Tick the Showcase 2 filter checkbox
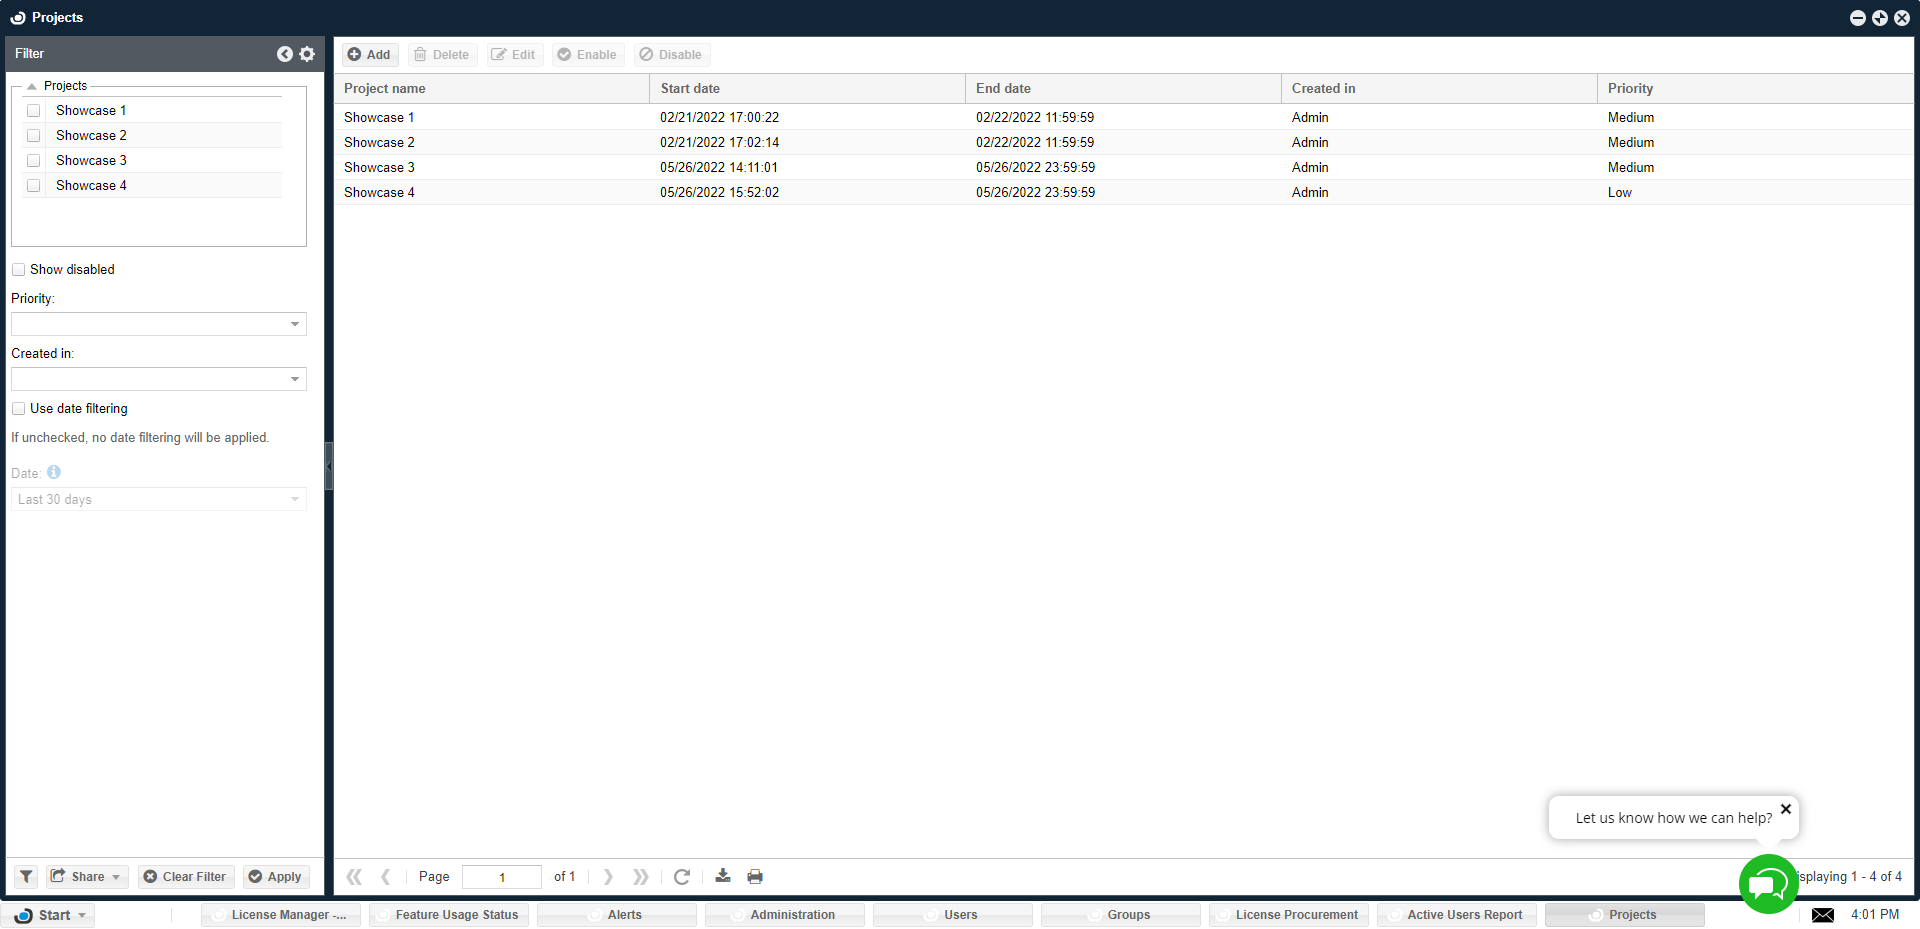The width and height of the screenshot is (1920, 929). [x=34, y=136]
